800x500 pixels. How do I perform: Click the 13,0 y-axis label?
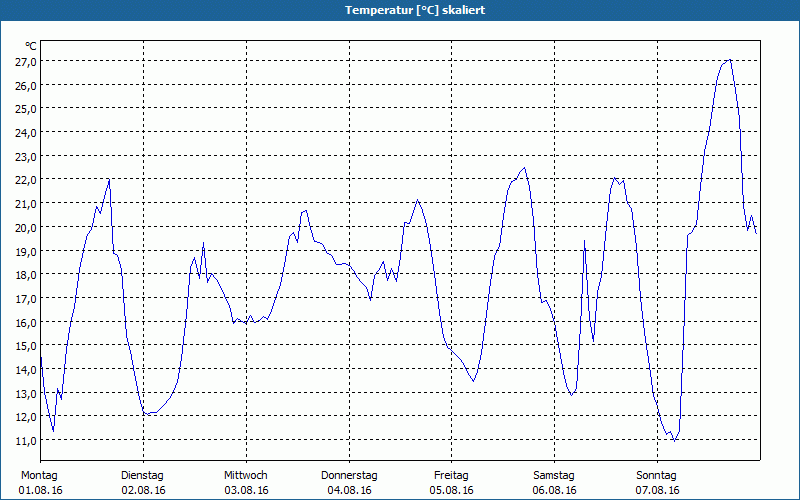[x=26, y=394]
